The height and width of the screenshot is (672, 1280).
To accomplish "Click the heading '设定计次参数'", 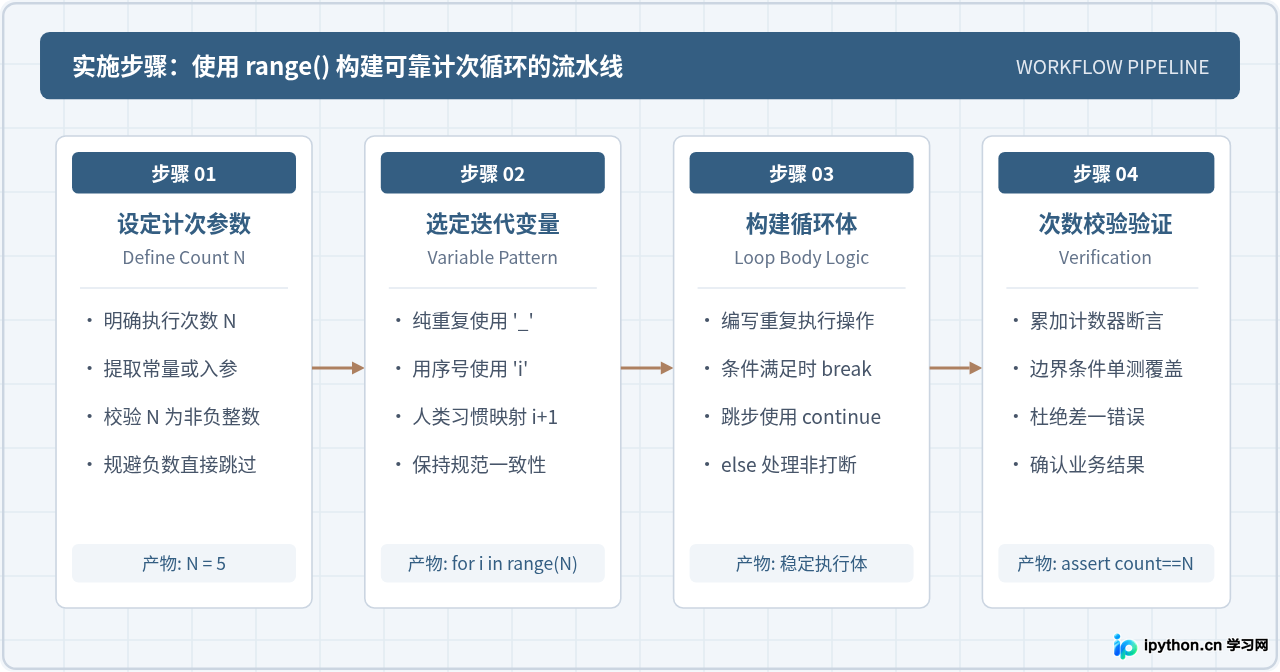I will [184, 224].
